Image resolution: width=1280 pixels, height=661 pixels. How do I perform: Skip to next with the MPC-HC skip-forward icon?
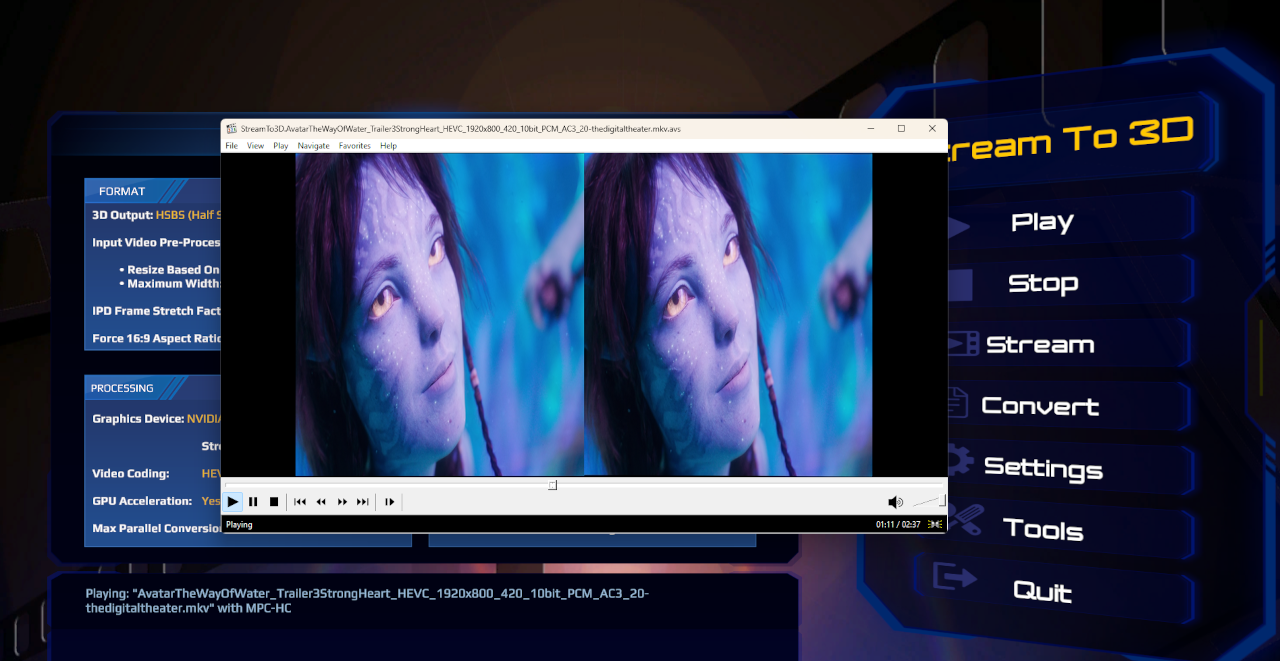pyautogui.click(x=363, y=502)
